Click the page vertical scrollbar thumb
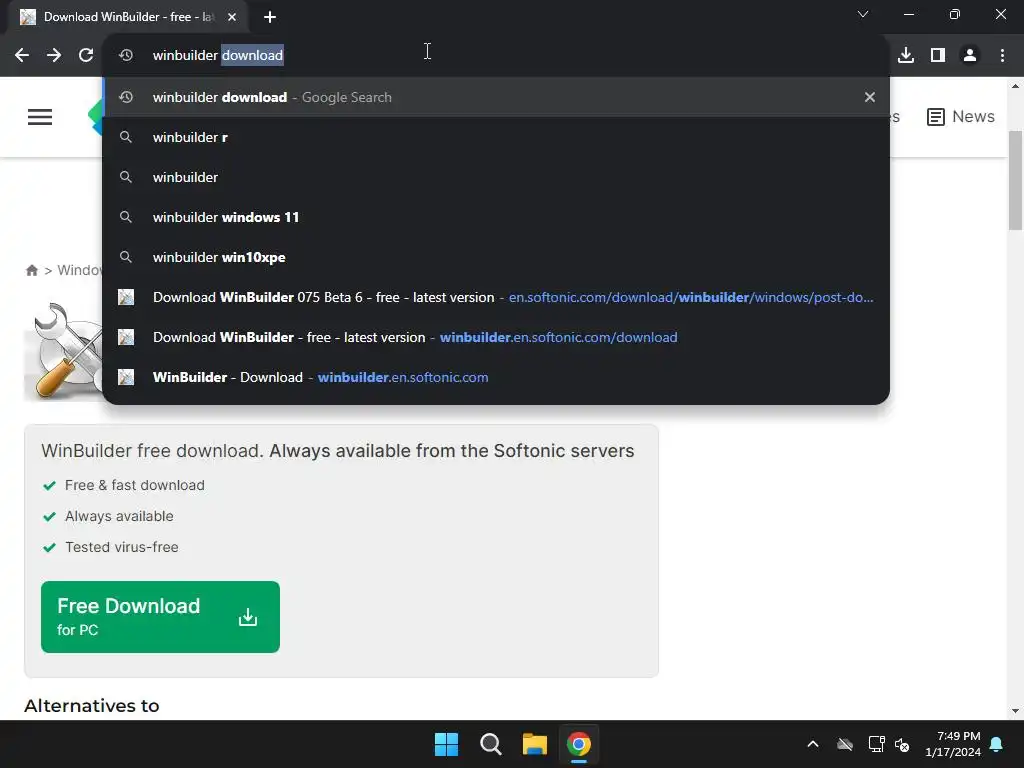 click(x=1016, y=180)
